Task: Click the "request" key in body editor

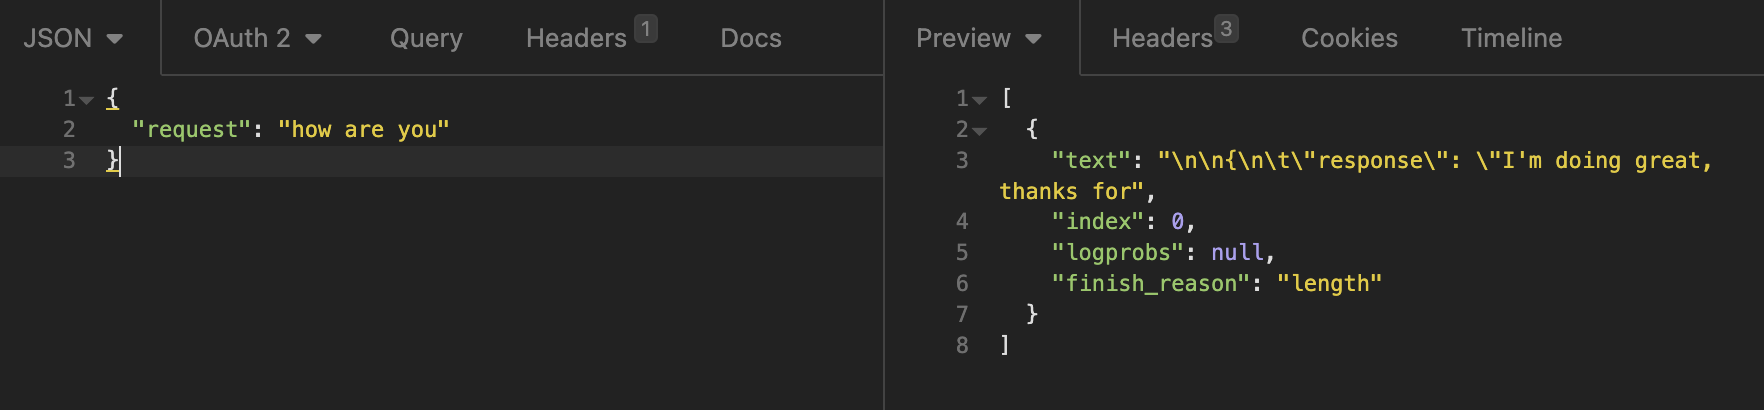Action: (x=191, y=130)
